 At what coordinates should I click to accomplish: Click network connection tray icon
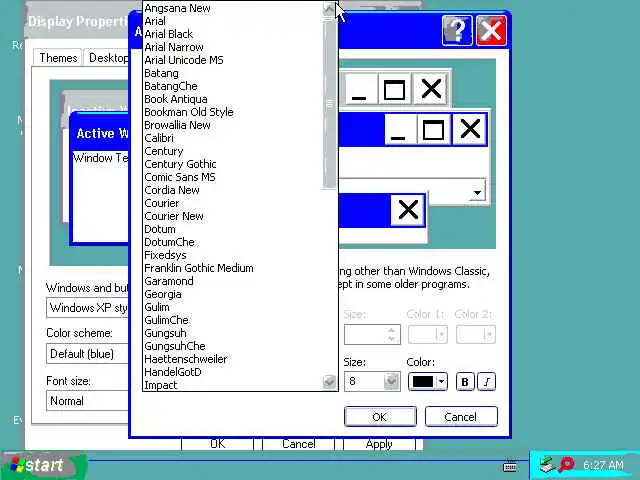(x=547, y=465)
